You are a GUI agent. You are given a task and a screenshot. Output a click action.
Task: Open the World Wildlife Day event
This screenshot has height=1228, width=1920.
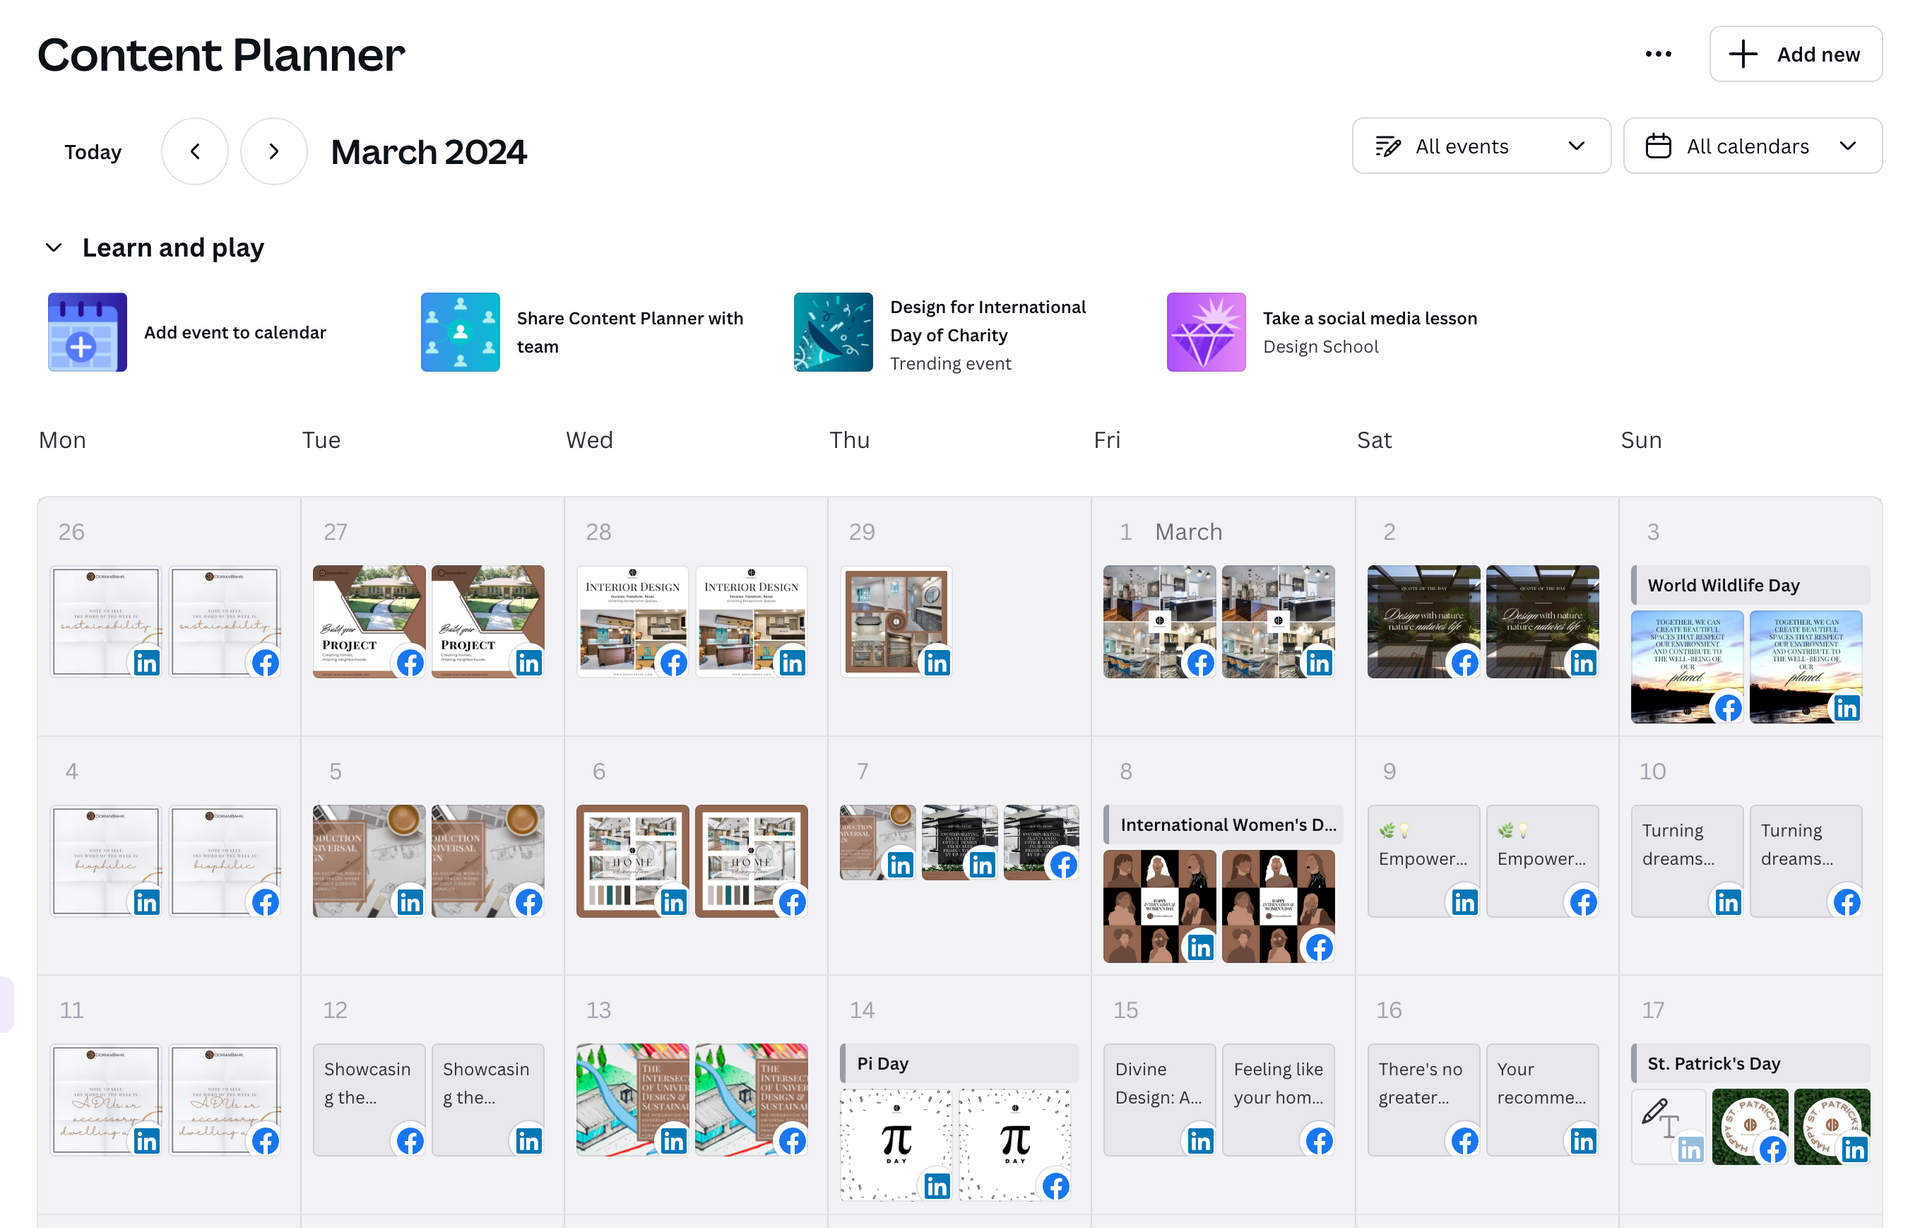1750,585
